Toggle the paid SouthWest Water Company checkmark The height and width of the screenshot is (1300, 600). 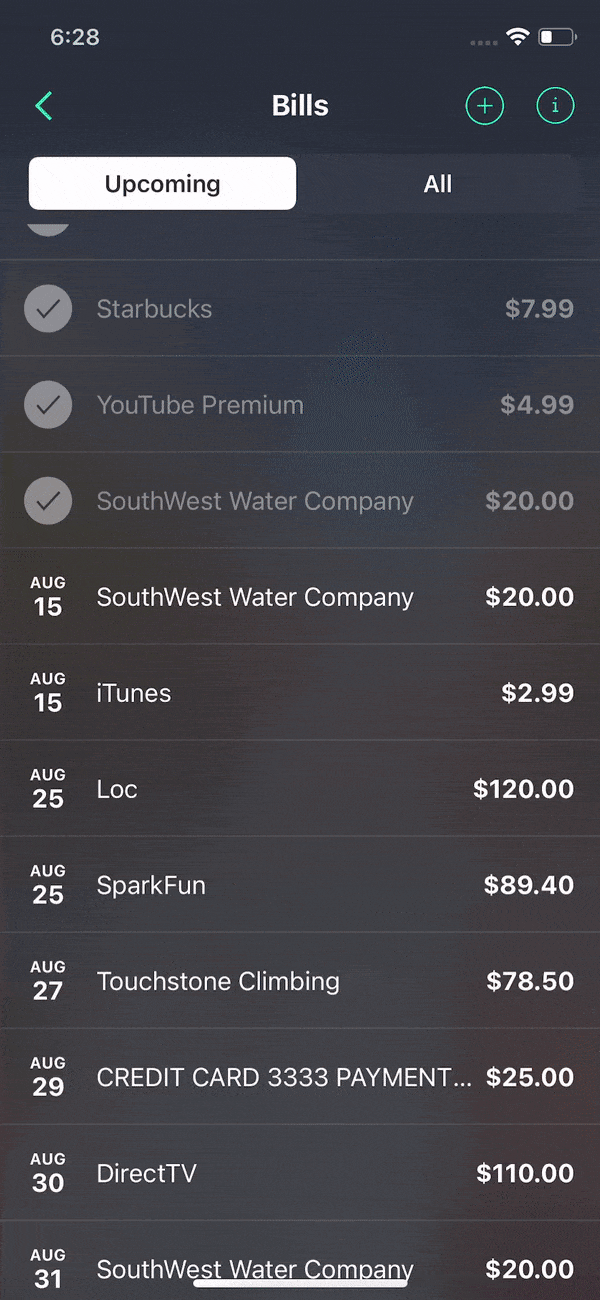48,500
